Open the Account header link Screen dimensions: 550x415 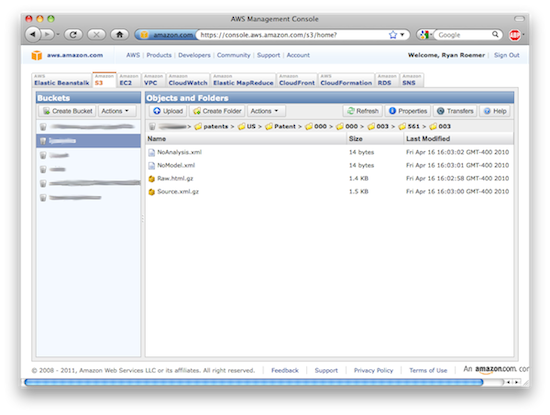(x=298, y=55)
